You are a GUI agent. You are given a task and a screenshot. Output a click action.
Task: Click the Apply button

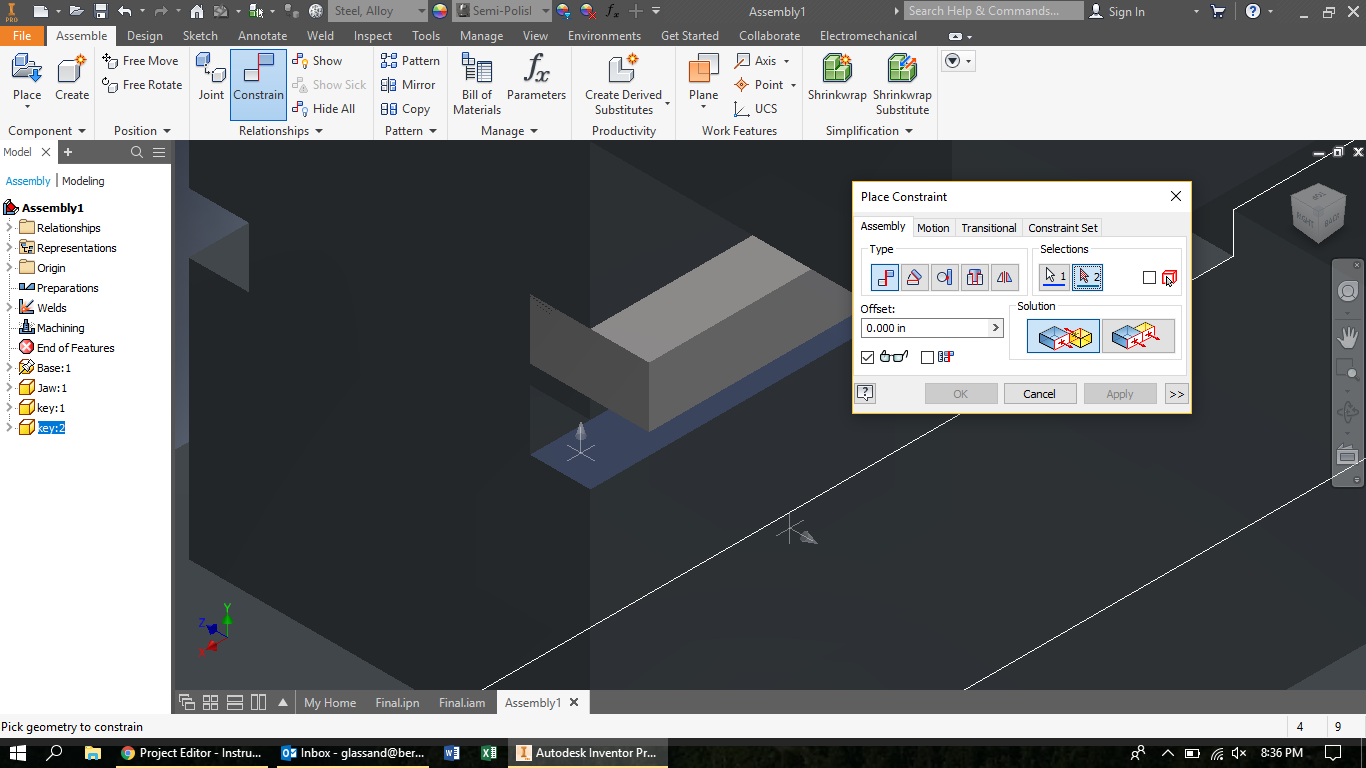click(x=1120, y=394)
